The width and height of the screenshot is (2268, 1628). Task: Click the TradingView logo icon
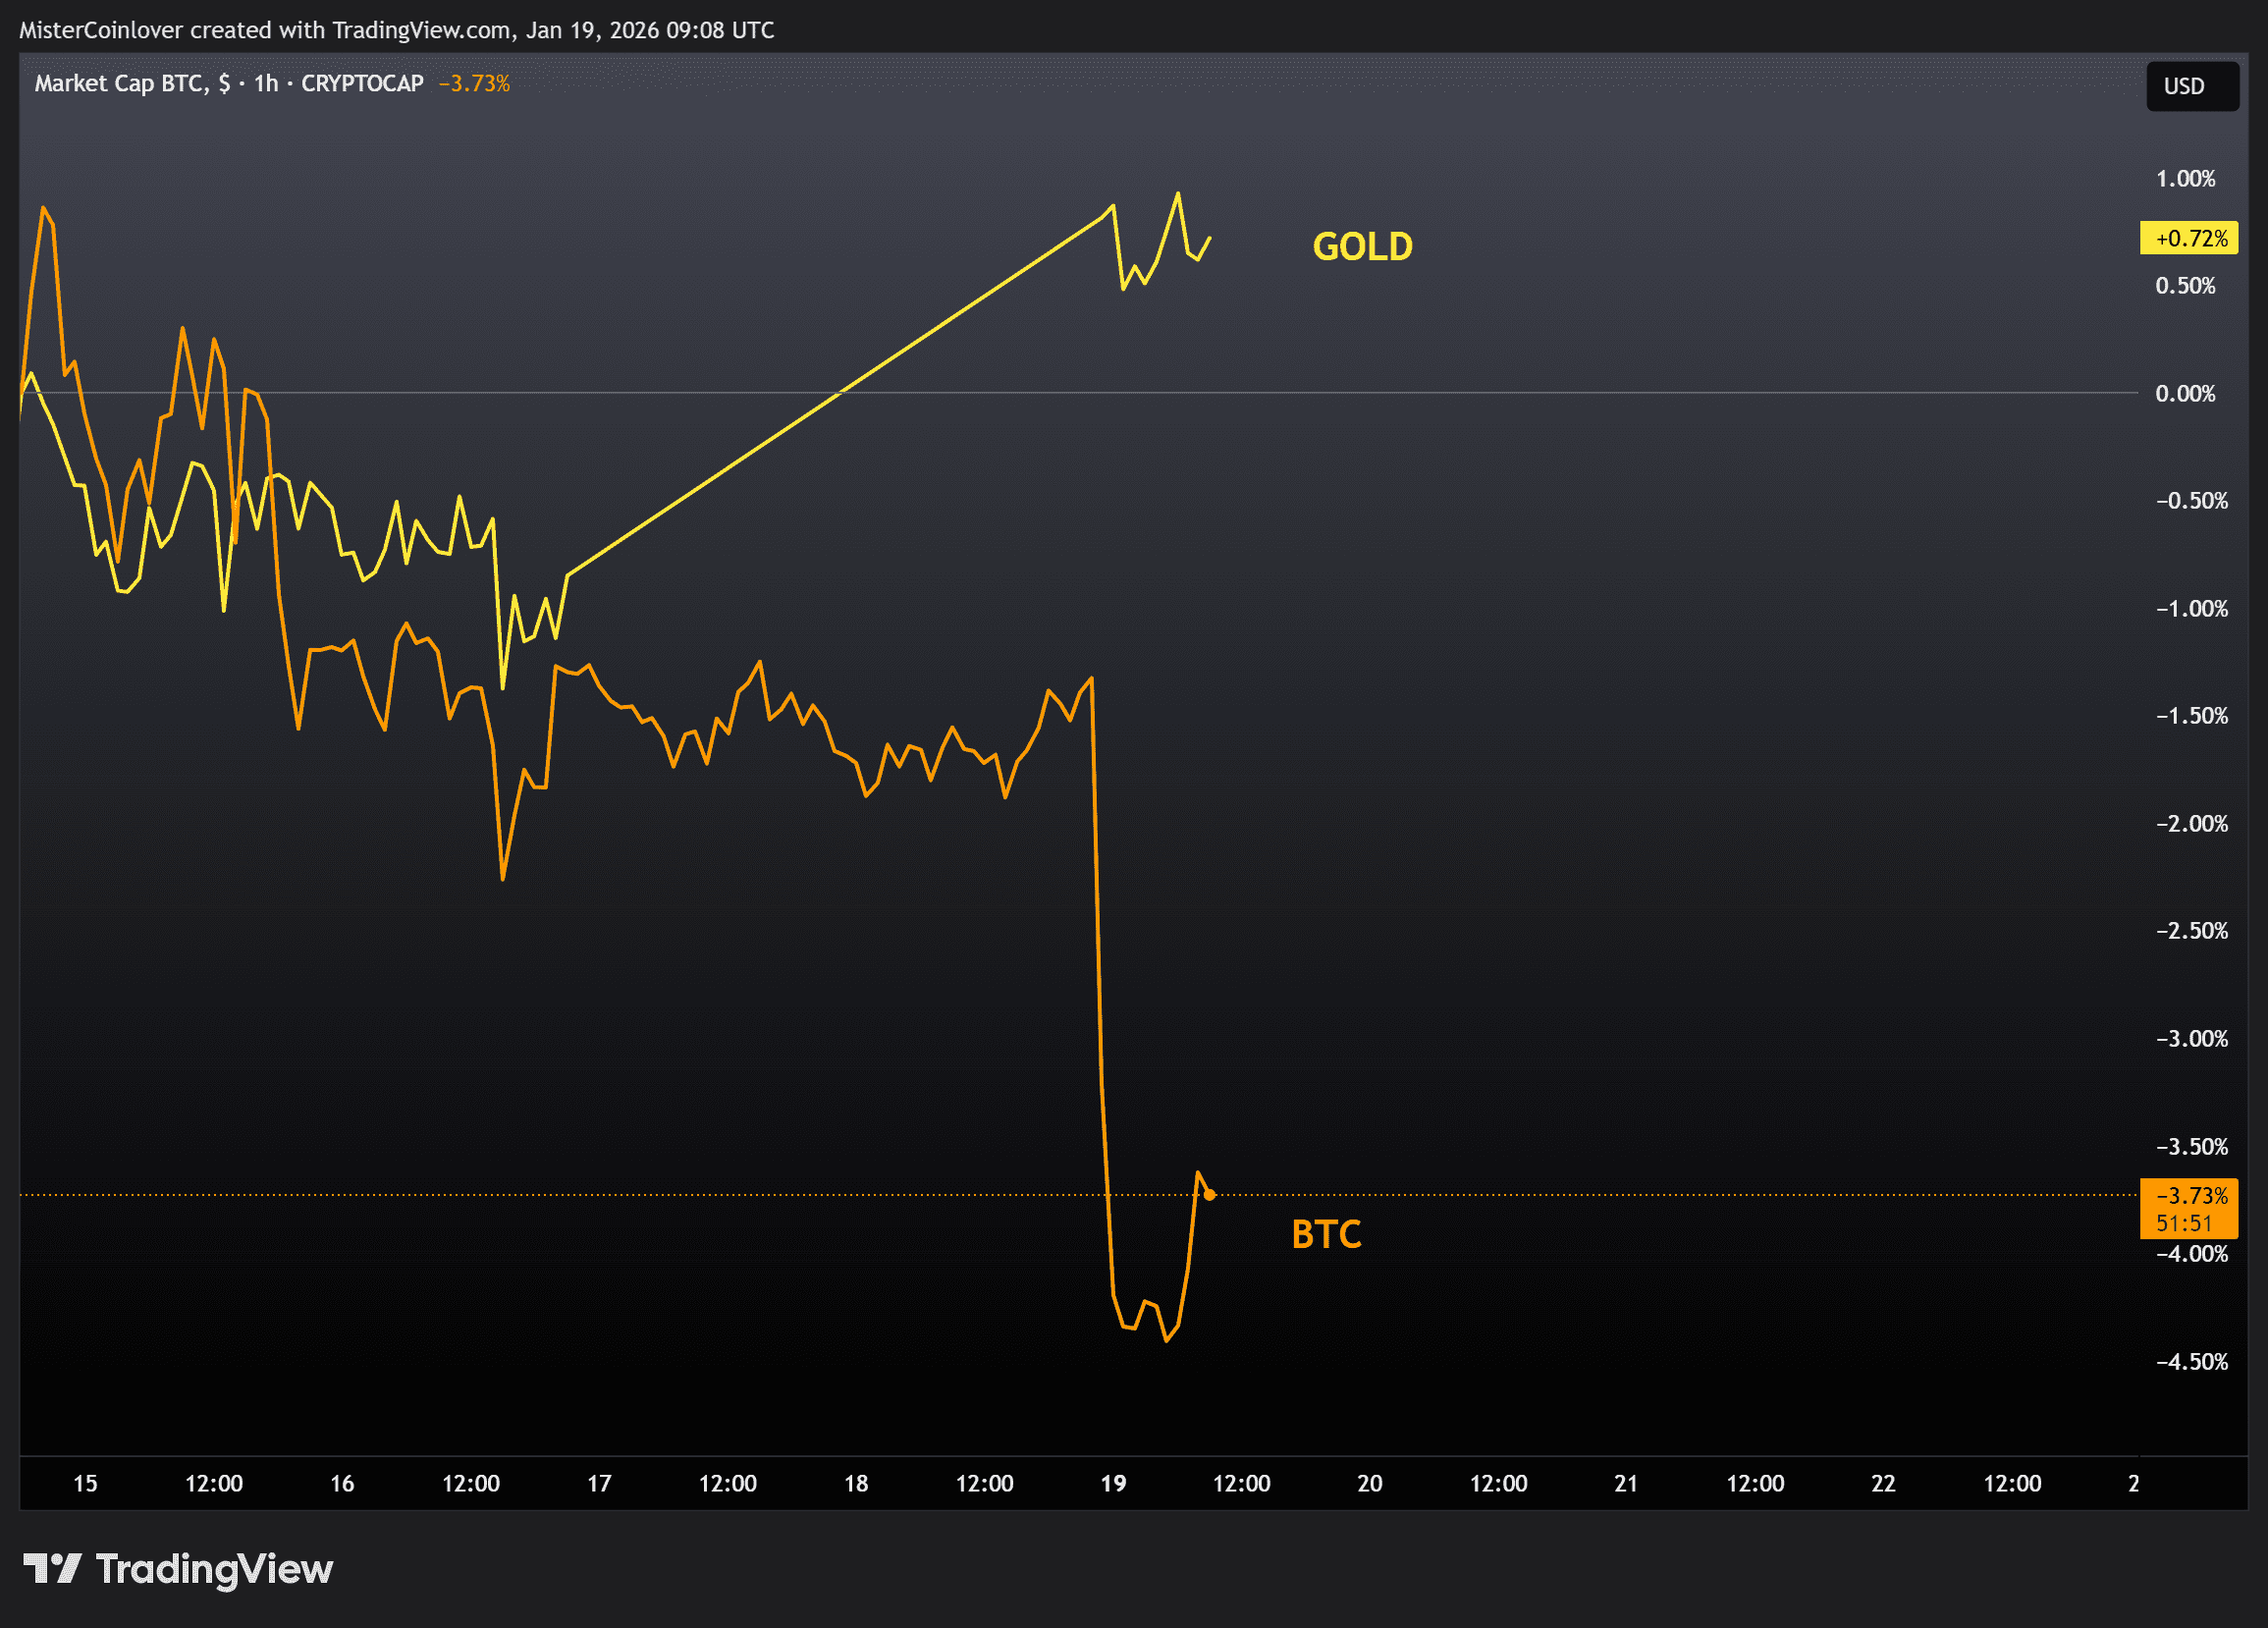coord(52,1568)
